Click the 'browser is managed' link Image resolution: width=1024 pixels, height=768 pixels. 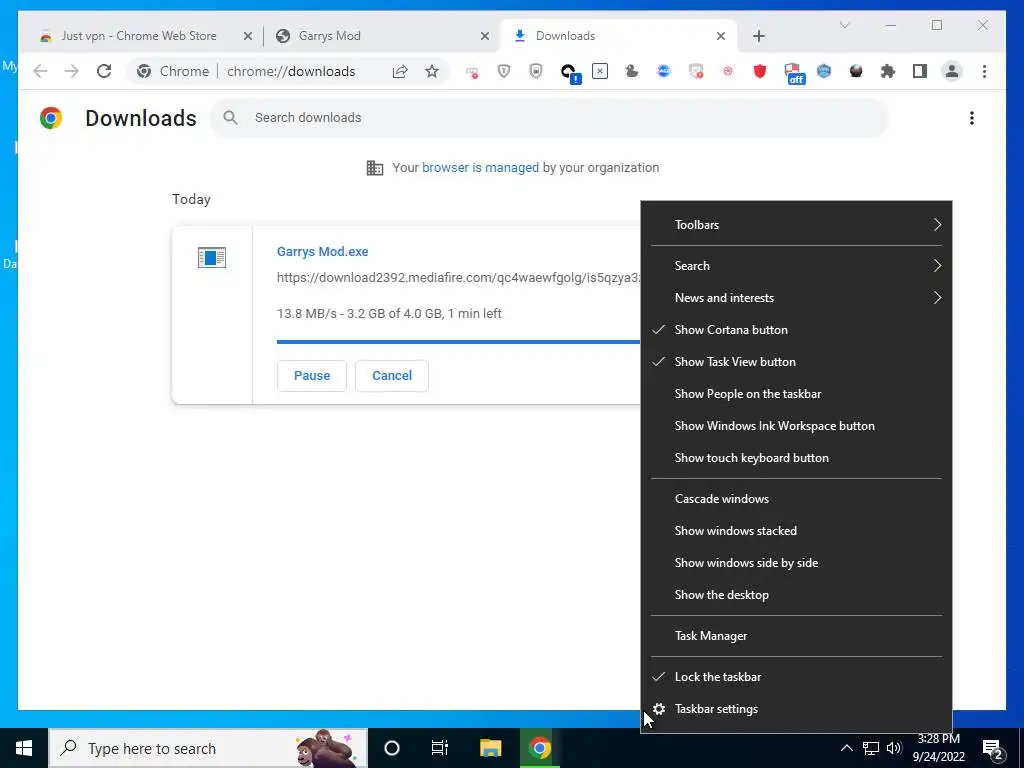[x=480, y=168]
